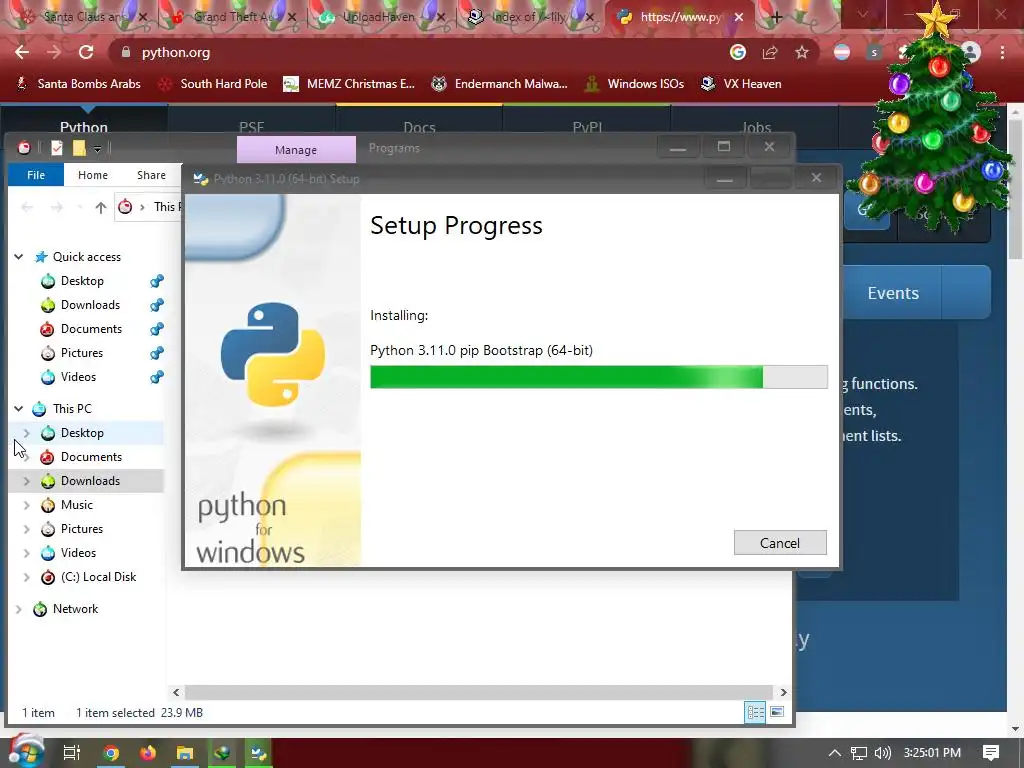
Task: Expand (C:) Local Disk node
Action: coord(27,577)
